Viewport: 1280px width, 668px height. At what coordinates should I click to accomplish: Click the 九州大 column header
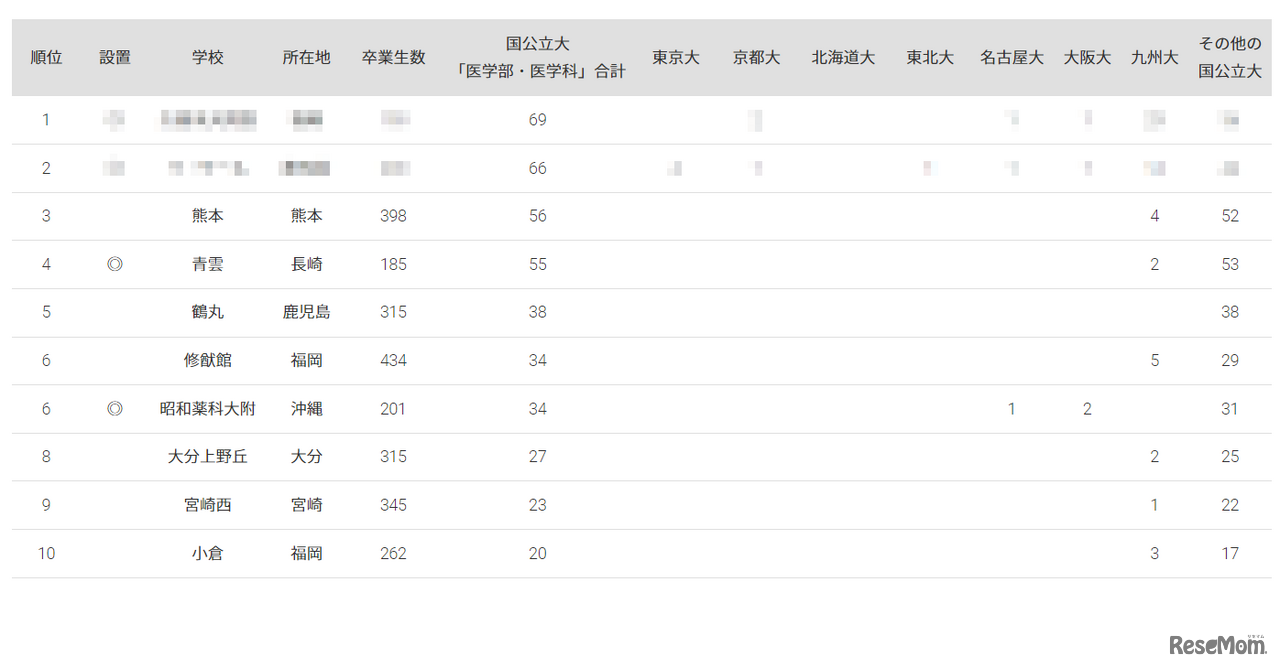pyautogui.click(x=1154, y=57)
